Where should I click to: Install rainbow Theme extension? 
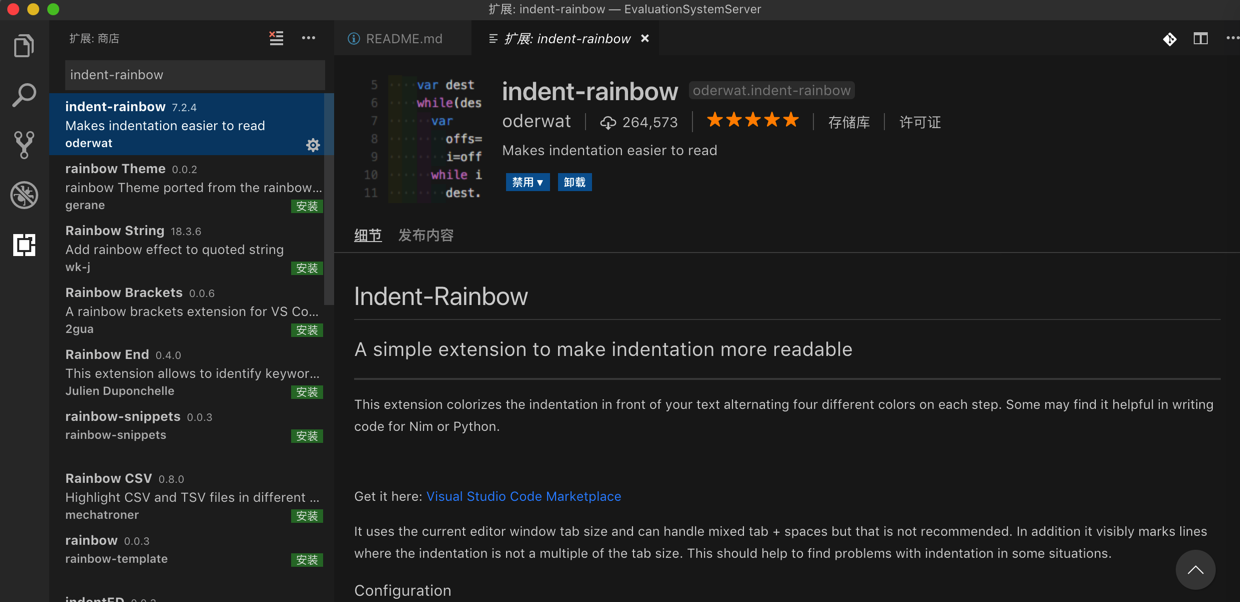pyautogui.click(x=307, y=206)
